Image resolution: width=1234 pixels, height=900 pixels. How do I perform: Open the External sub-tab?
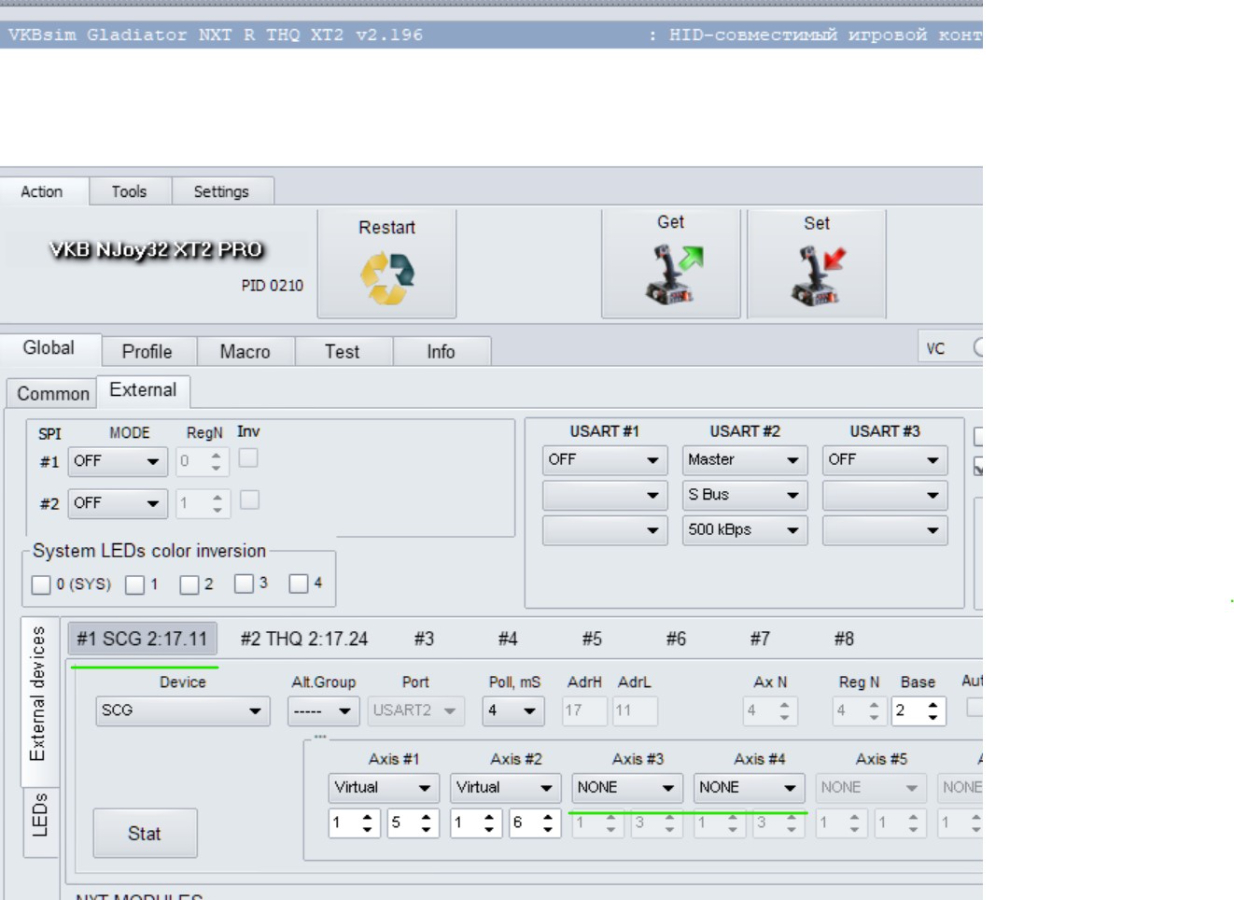(143, 391)
